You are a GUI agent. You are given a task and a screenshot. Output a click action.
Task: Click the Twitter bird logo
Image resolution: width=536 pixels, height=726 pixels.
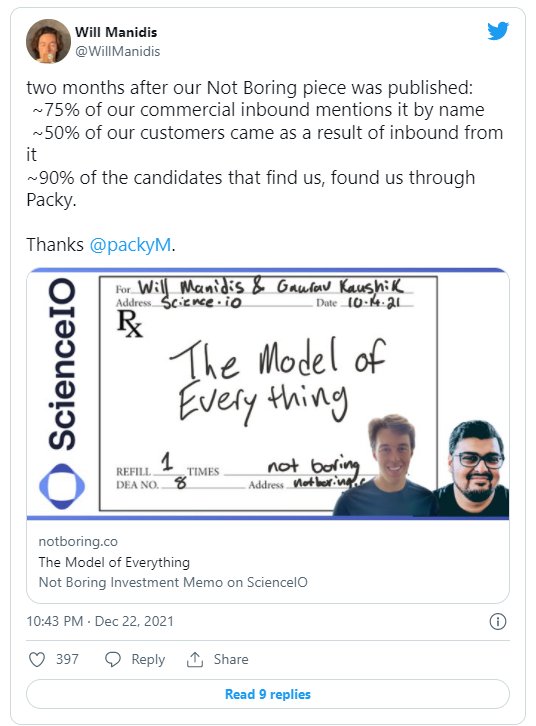[498, 31]
